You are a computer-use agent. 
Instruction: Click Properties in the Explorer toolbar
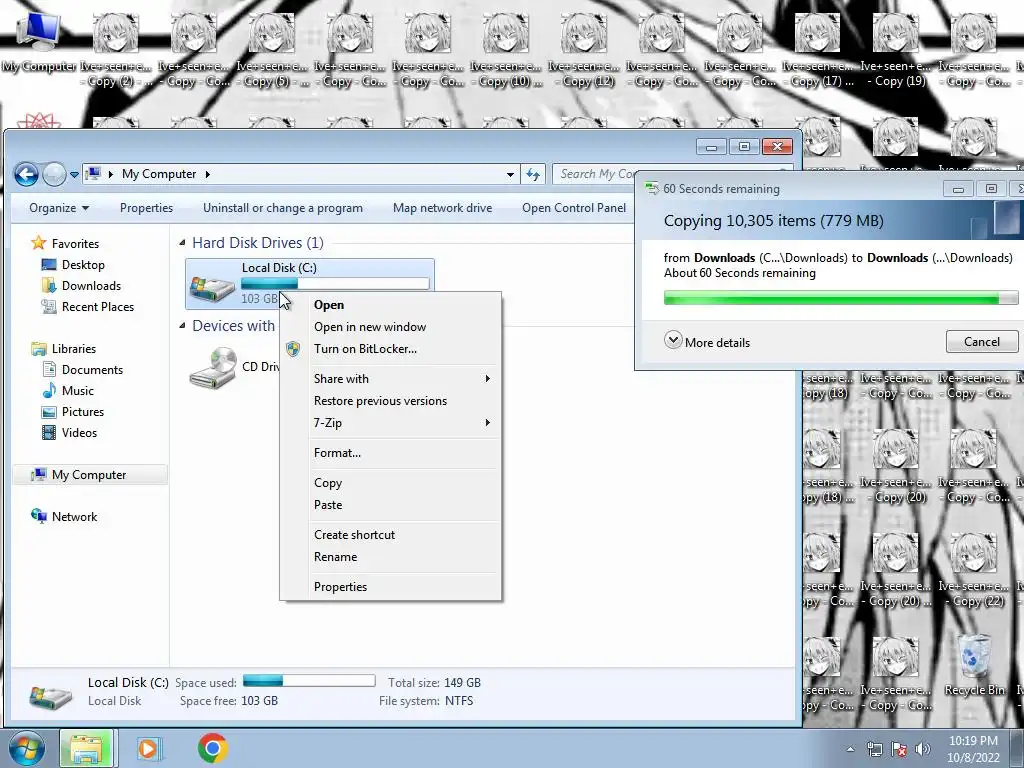[146, 208]
